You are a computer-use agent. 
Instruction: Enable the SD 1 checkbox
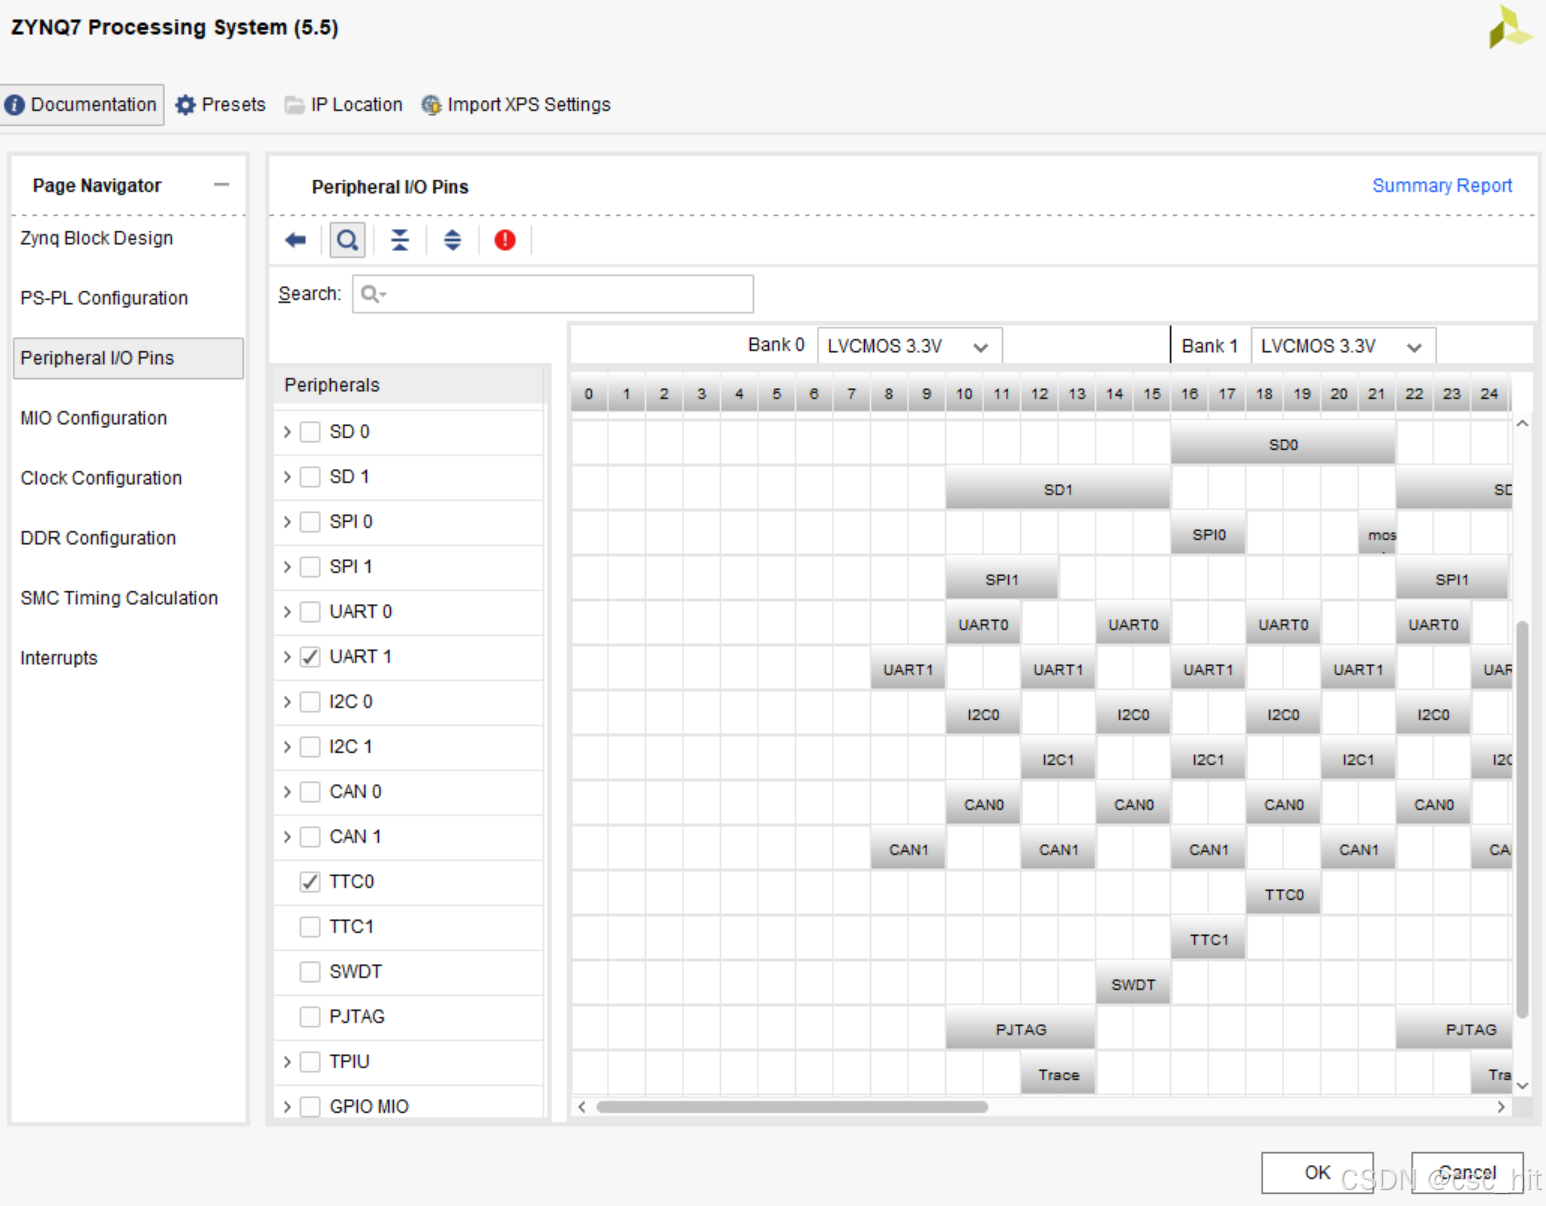point(310,477)
